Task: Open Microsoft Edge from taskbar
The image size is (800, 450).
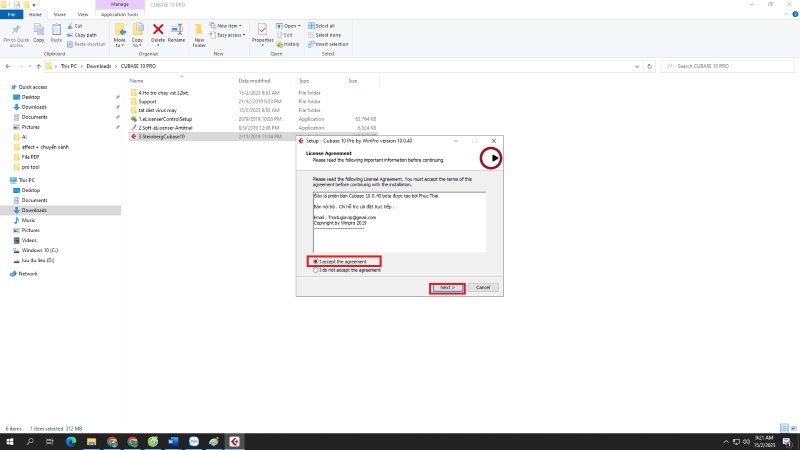Action: [x=71, y=441]
